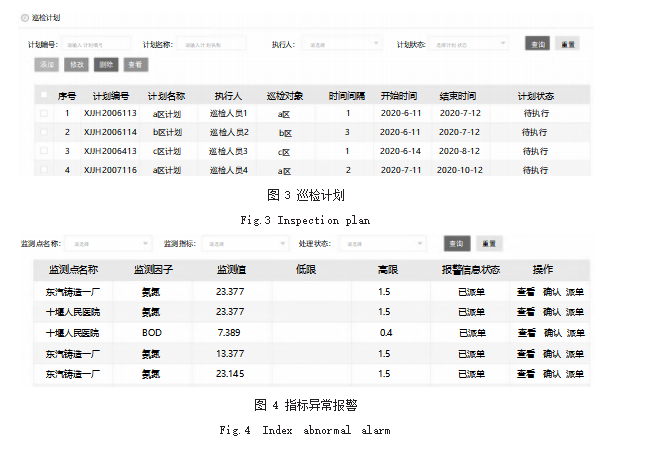Viewport: 647px width, 458px height.
Task: Select plan number XJJH2006114 cell
Action: [x=110, y=132]
